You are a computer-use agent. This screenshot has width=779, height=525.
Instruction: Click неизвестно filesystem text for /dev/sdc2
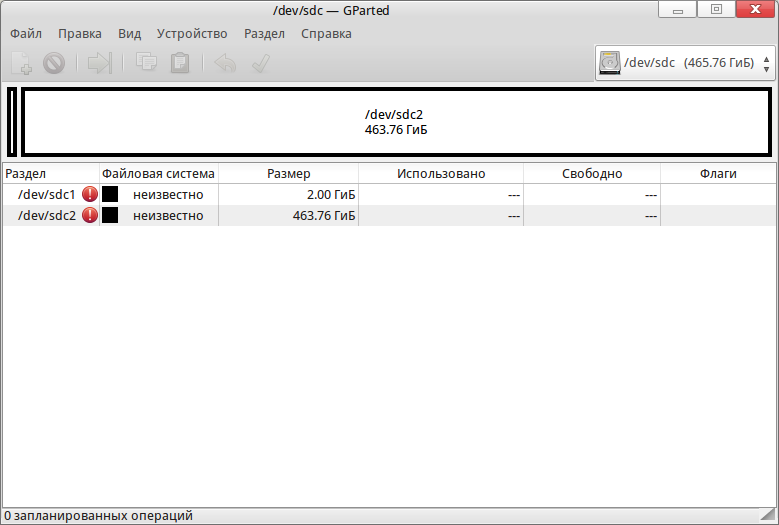tap(168, 216)
